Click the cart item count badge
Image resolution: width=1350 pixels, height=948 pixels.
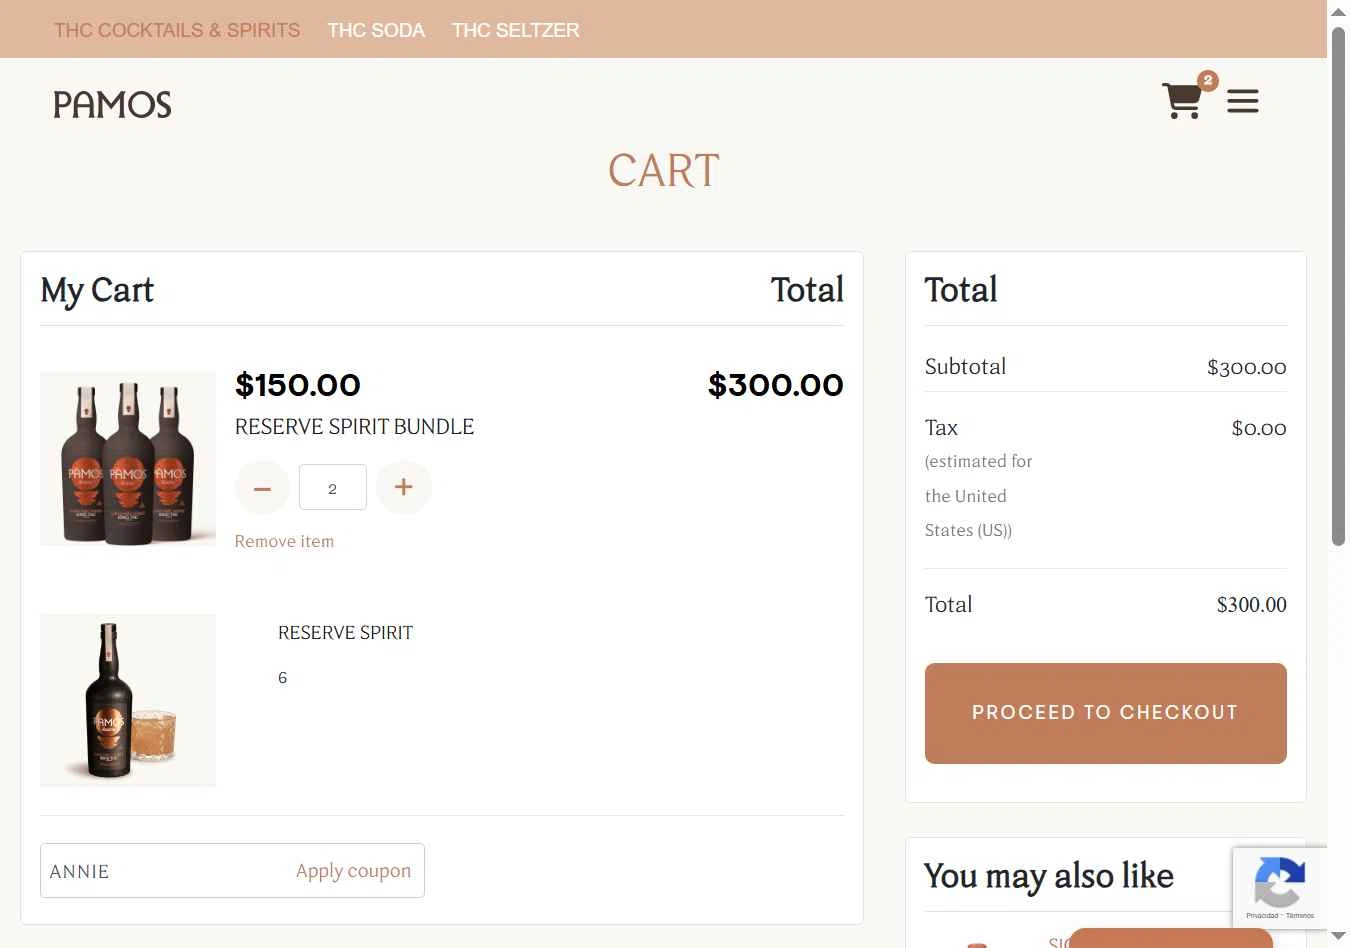tap(1208, 80)
